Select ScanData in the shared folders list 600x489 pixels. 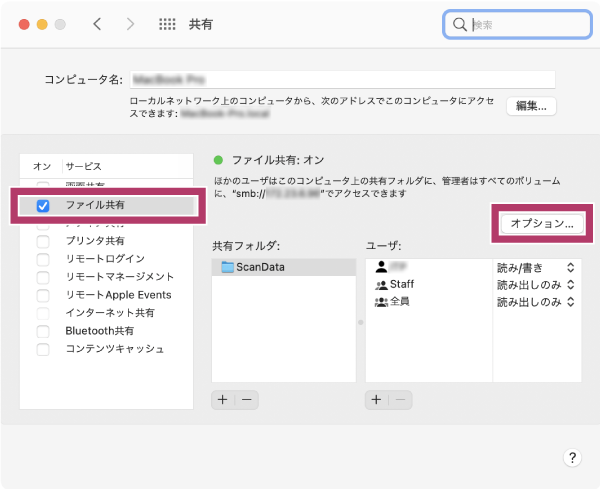tap(284, 267)
